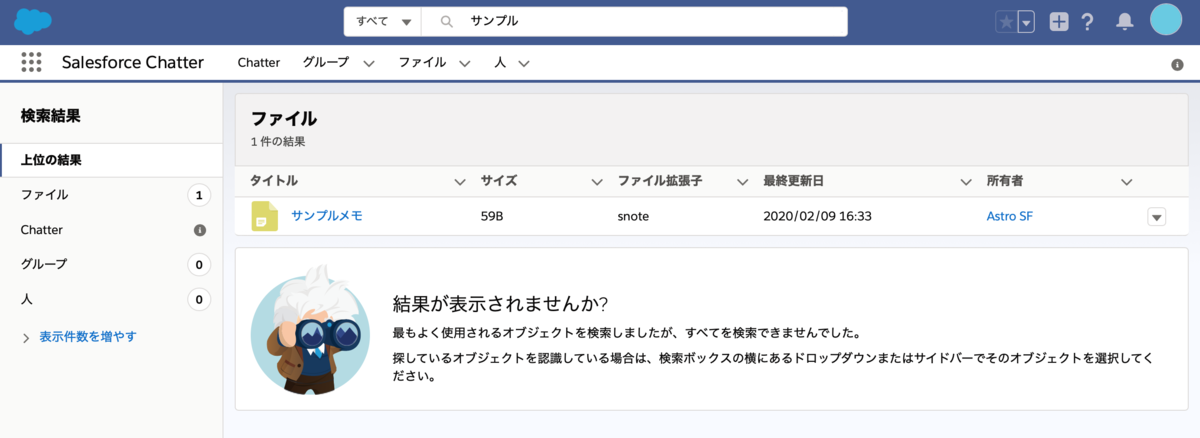Expand 表示件数を増やす in sidebar

(x=88, y=337)
